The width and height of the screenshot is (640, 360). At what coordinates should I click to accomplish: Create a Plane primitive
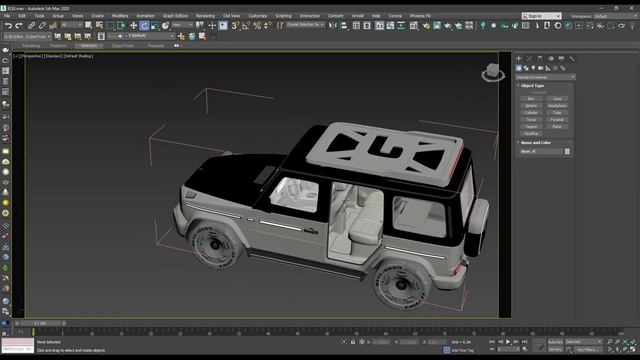click(x=557, y=127)
